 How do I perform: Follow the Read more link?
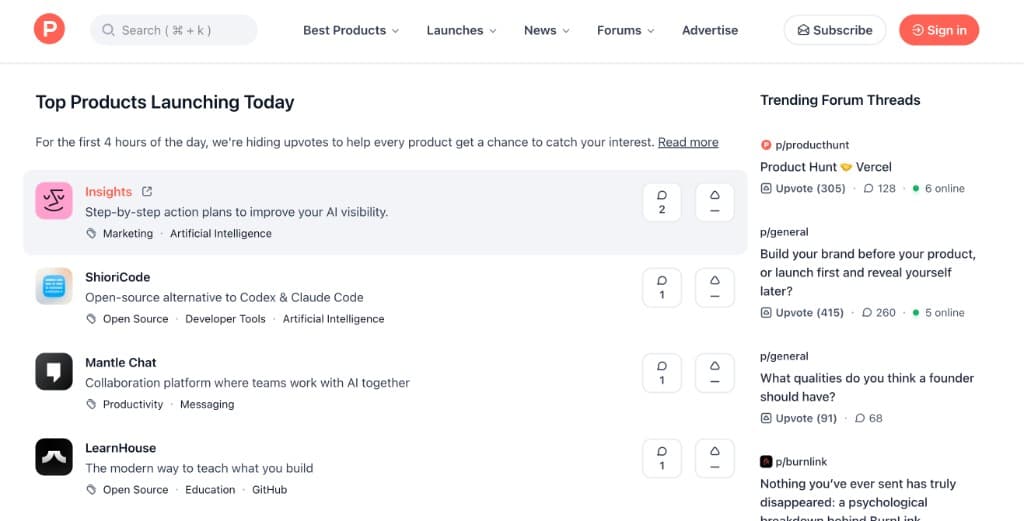point(688,142)
